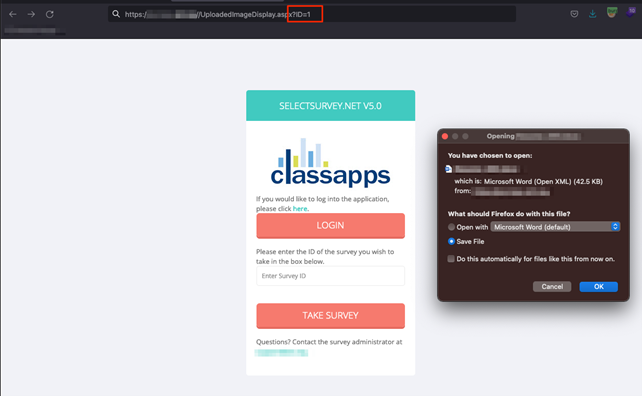Click the classapps logo

tap(330, 163)
